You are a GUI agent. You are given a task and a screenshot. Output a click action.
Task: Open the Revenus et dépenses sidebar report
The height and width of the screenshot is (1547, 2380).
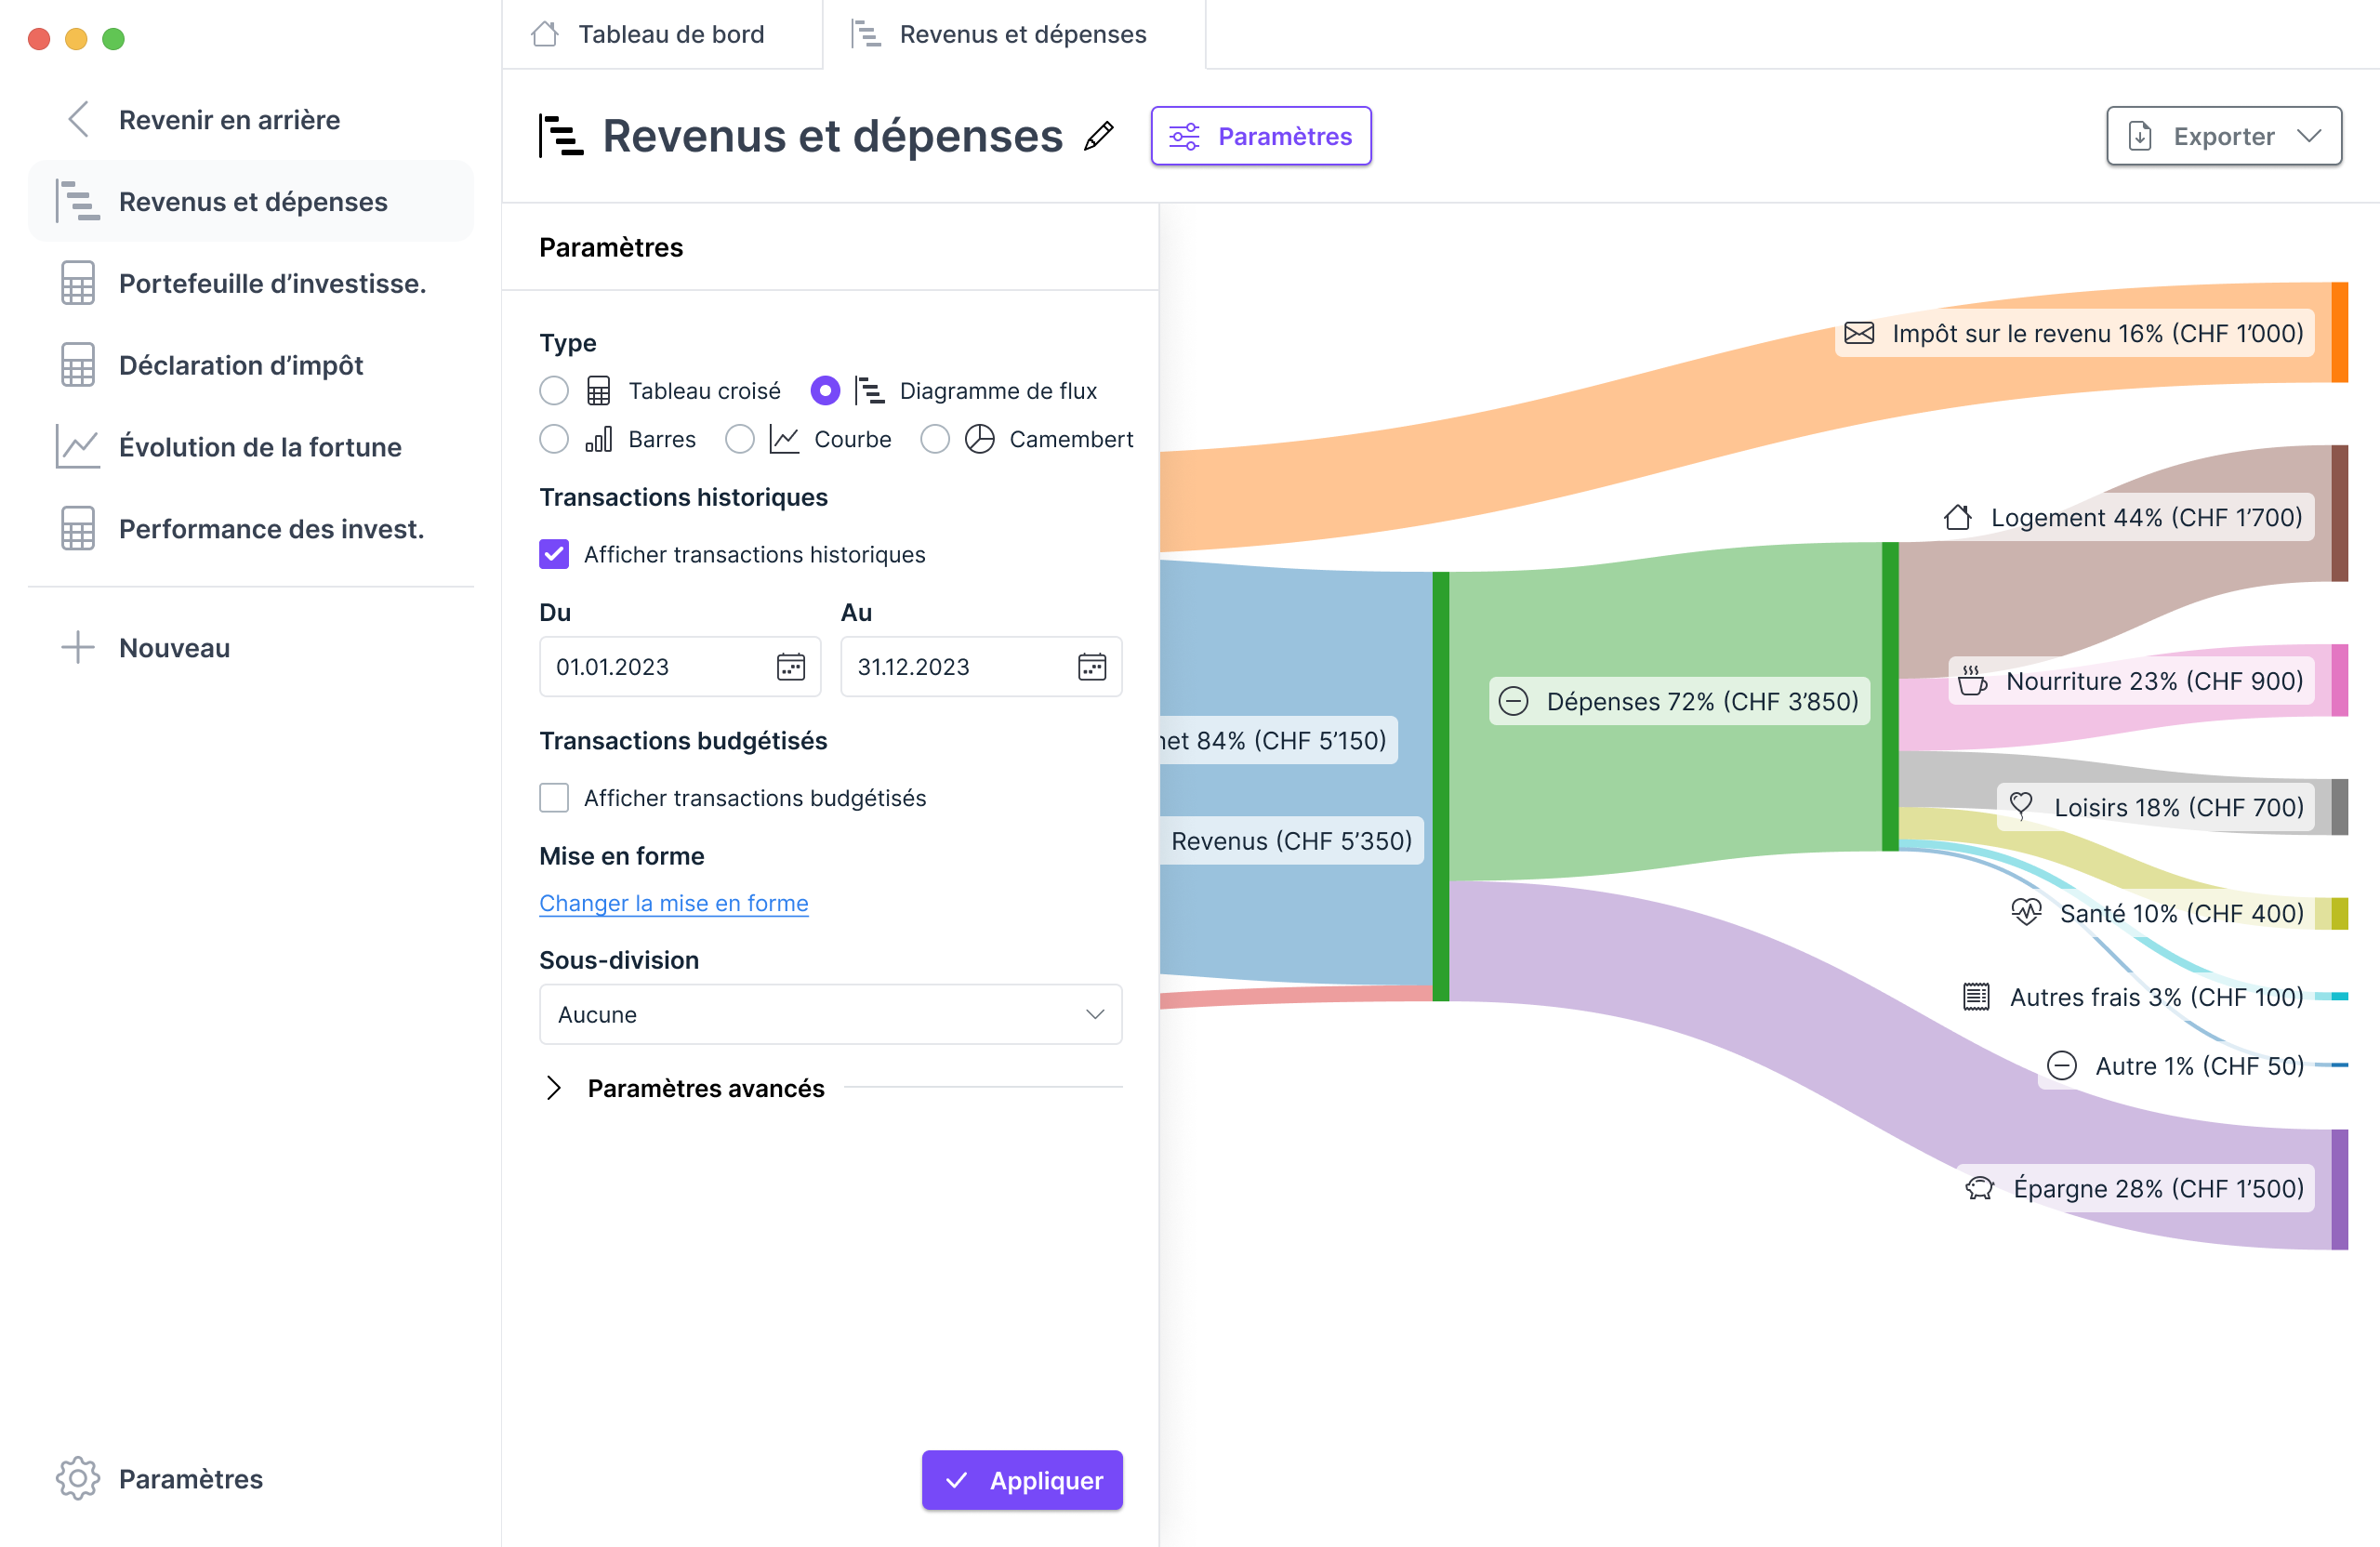pyautogui.click(x=252, y=200)
